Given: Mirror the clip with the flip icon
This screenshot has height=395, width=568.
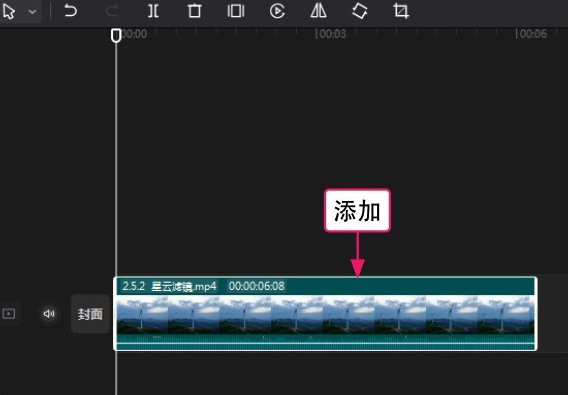Looking at the screenshot, I should pyautogui.click(x=318, y=11).
